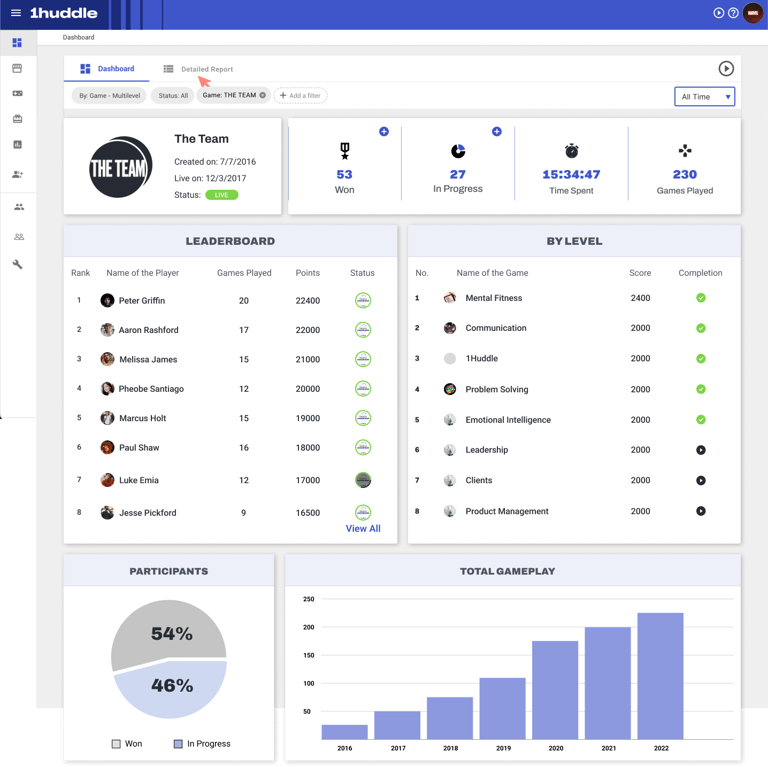
Task: Click Clients completion play icon
Action: (x=701, y=480)
